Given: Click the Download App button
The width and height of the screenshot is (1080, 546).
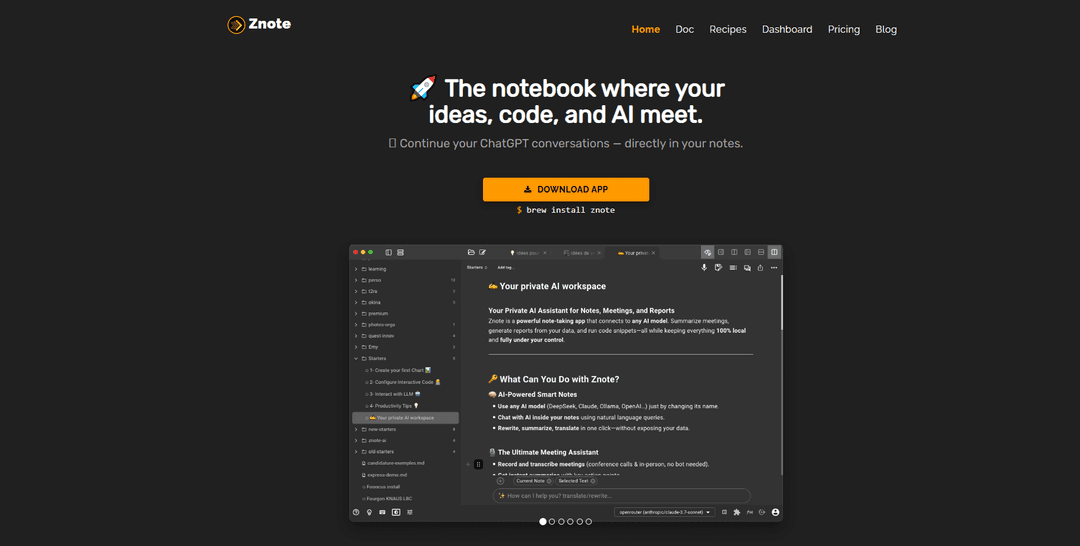Looking at the screenshot, I should click(x=566, y=189).
